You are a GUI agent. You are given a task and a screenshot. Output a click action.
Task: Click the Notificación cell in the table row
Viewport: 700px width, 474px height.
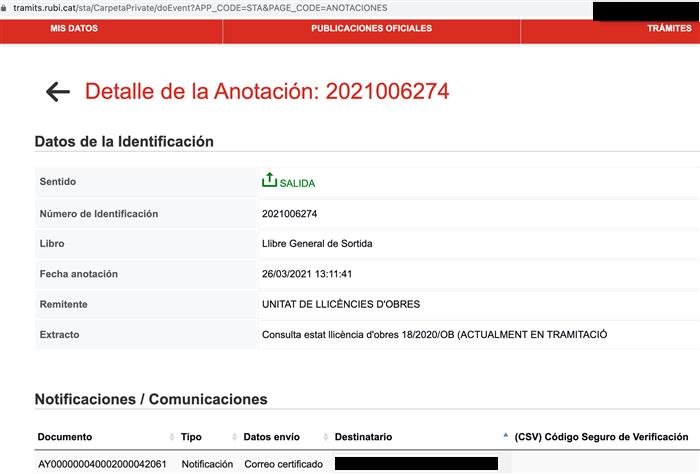[206, 464]
